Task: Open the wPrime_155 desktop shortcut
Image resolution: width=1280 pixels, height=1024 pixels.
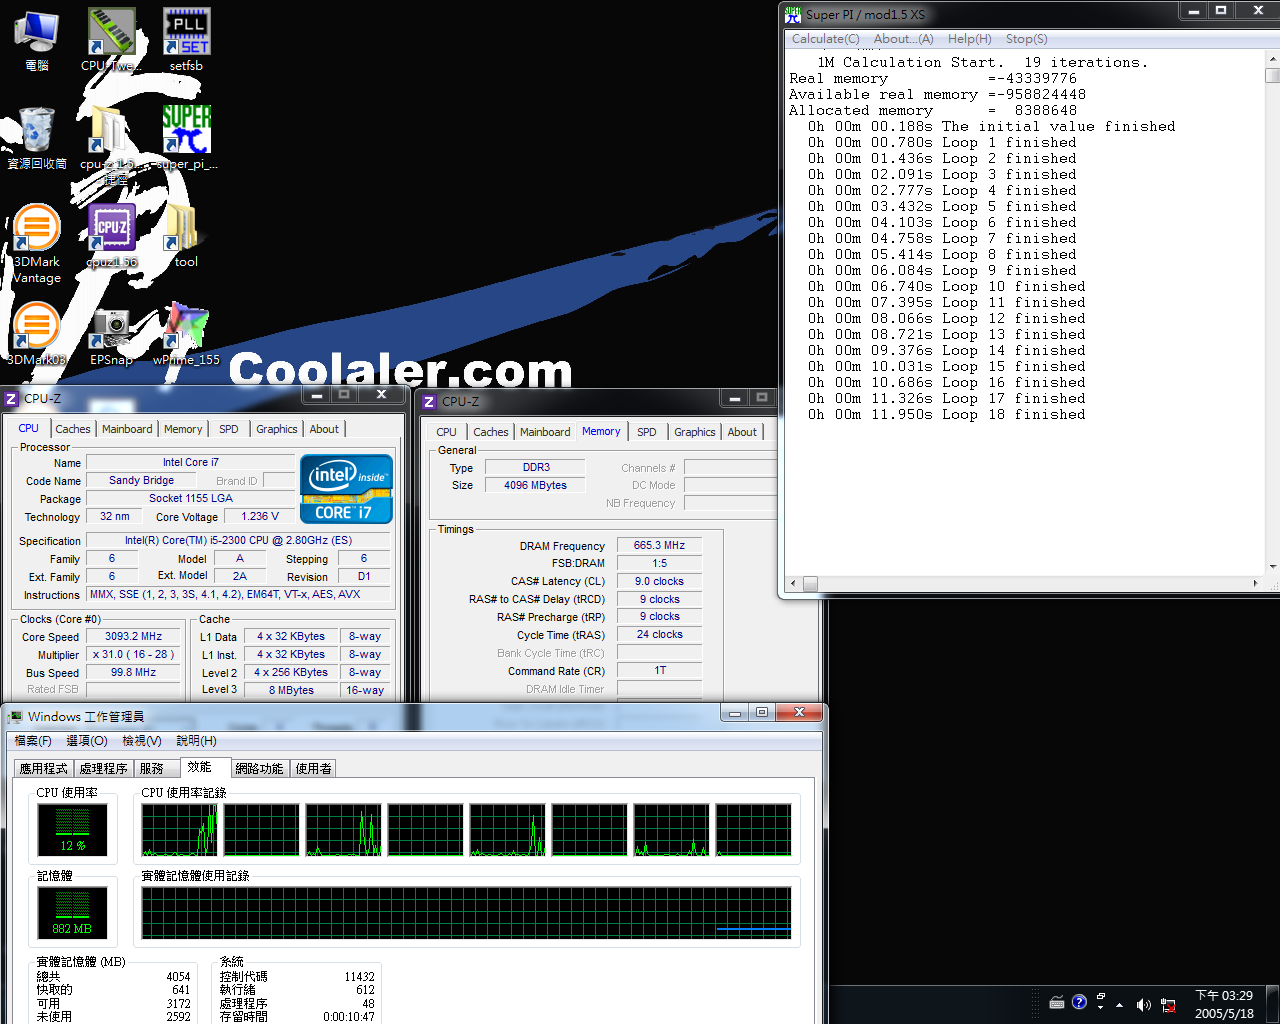Action: (186, 334)
